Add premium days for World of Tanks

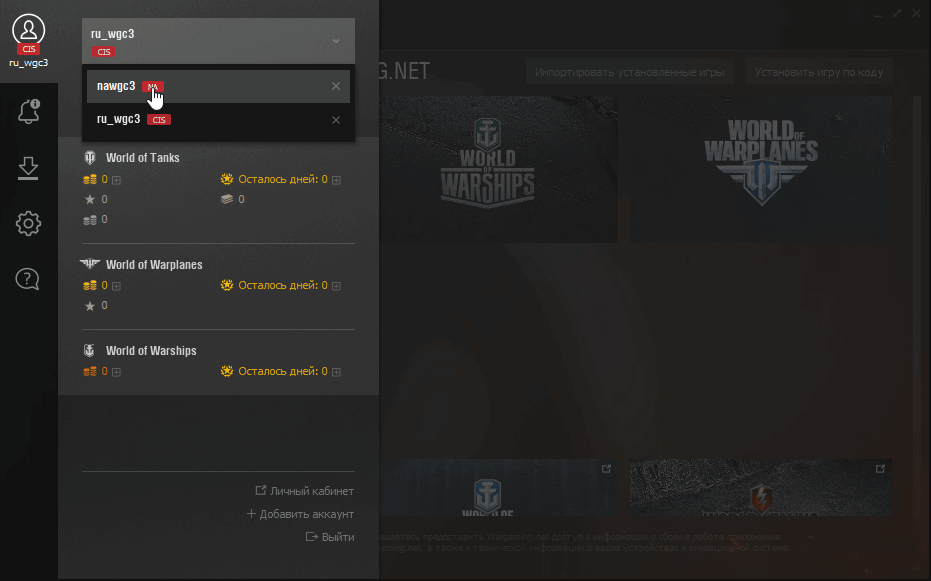pos(336,180)
